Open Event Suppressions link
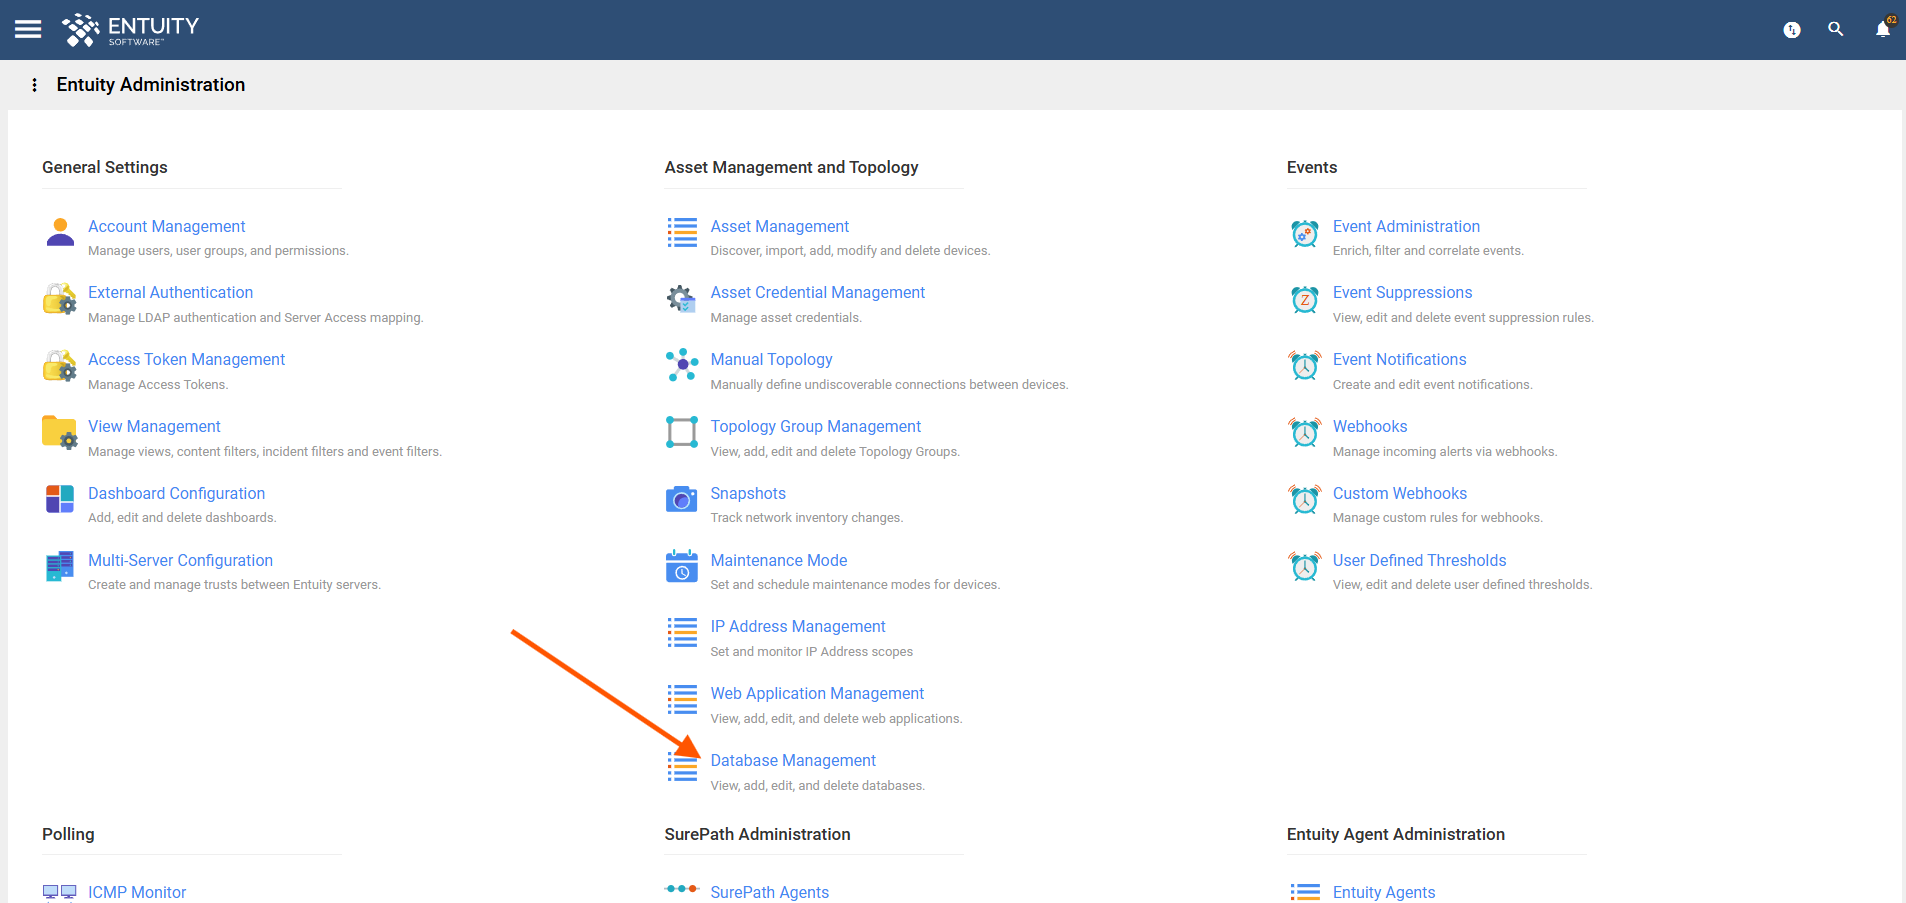This screenshot has width=1906, height=903. (1402, 292)
